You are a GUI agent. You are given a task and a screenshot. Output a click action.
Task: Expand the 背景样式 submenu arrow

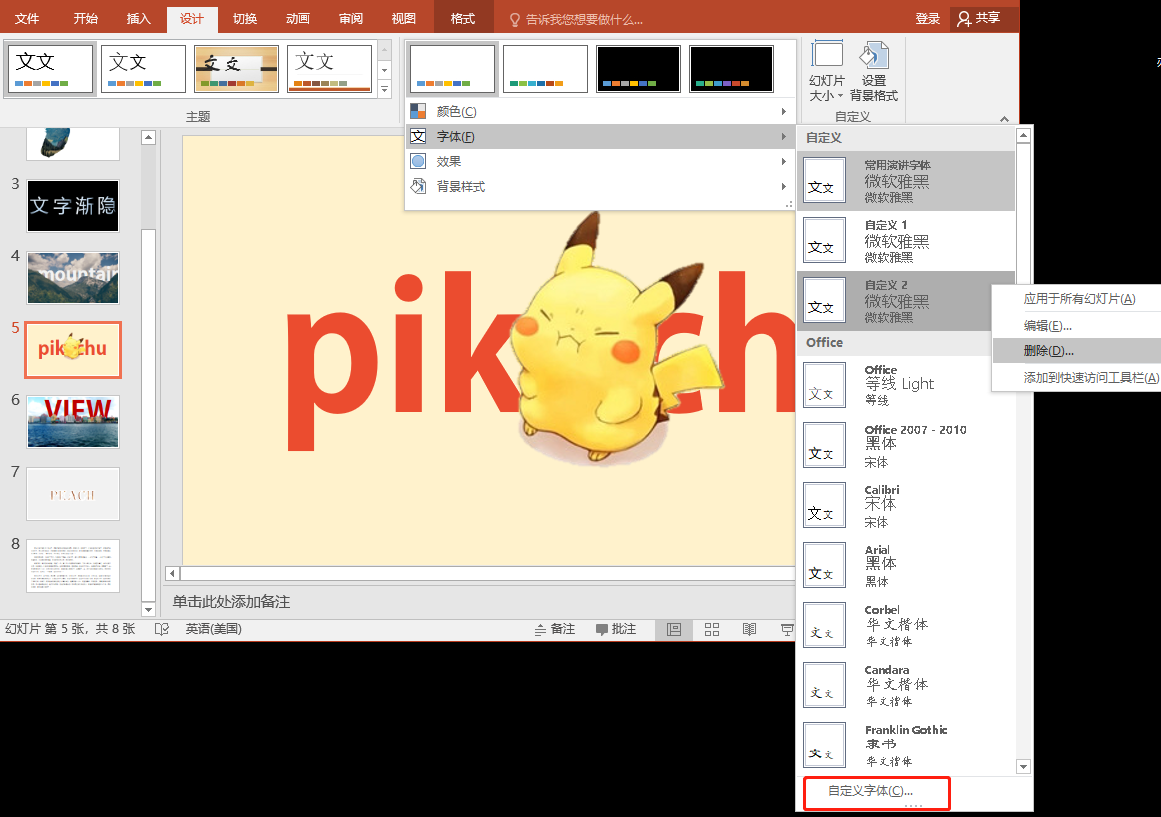(783, 187)
